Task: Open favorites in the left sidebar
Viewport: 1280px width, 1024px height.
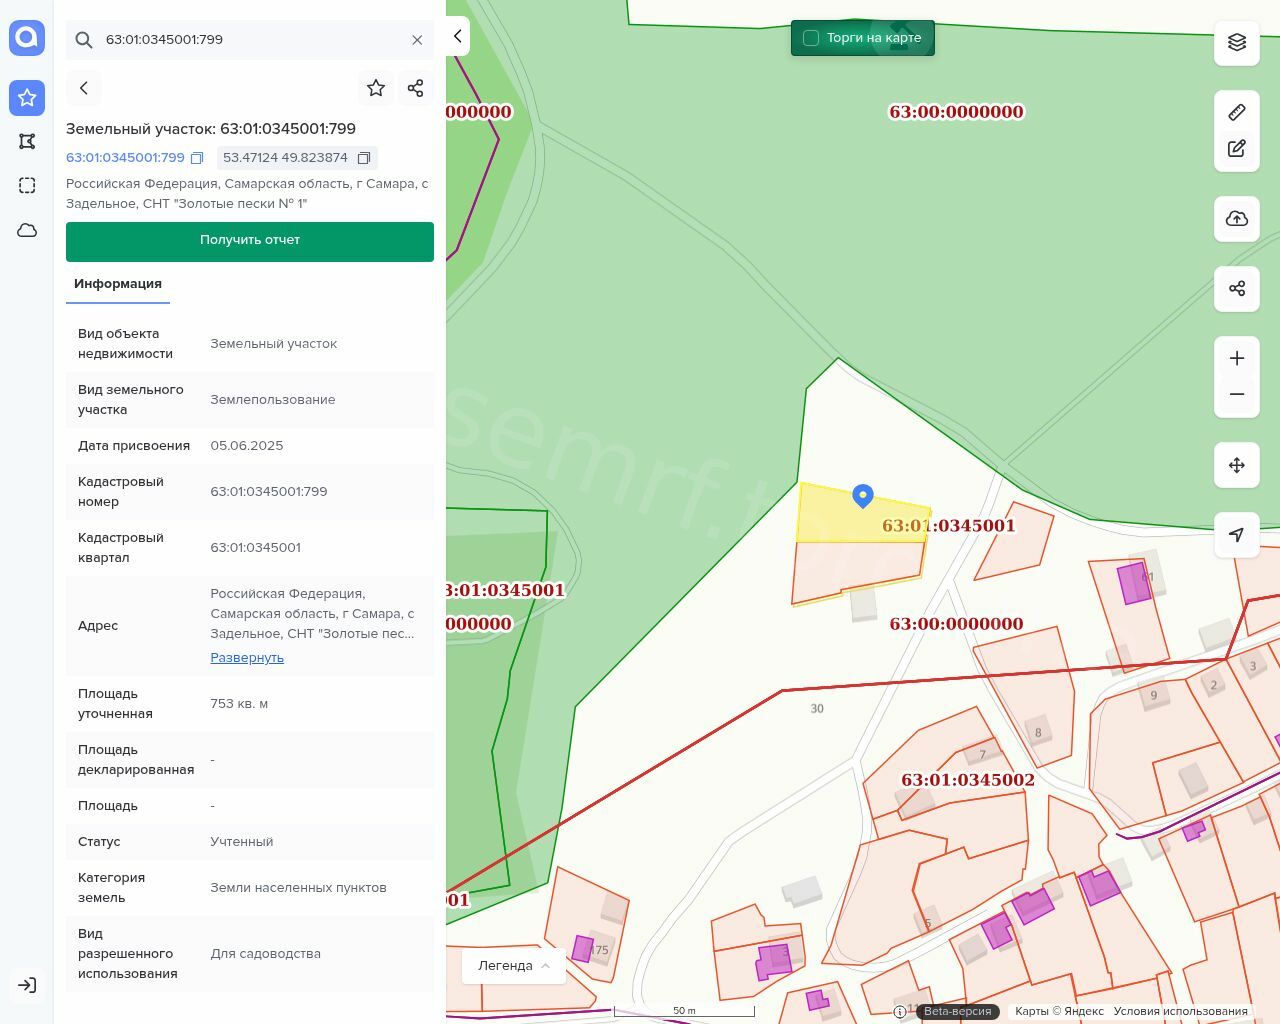Action: click(x=27, y=98)
